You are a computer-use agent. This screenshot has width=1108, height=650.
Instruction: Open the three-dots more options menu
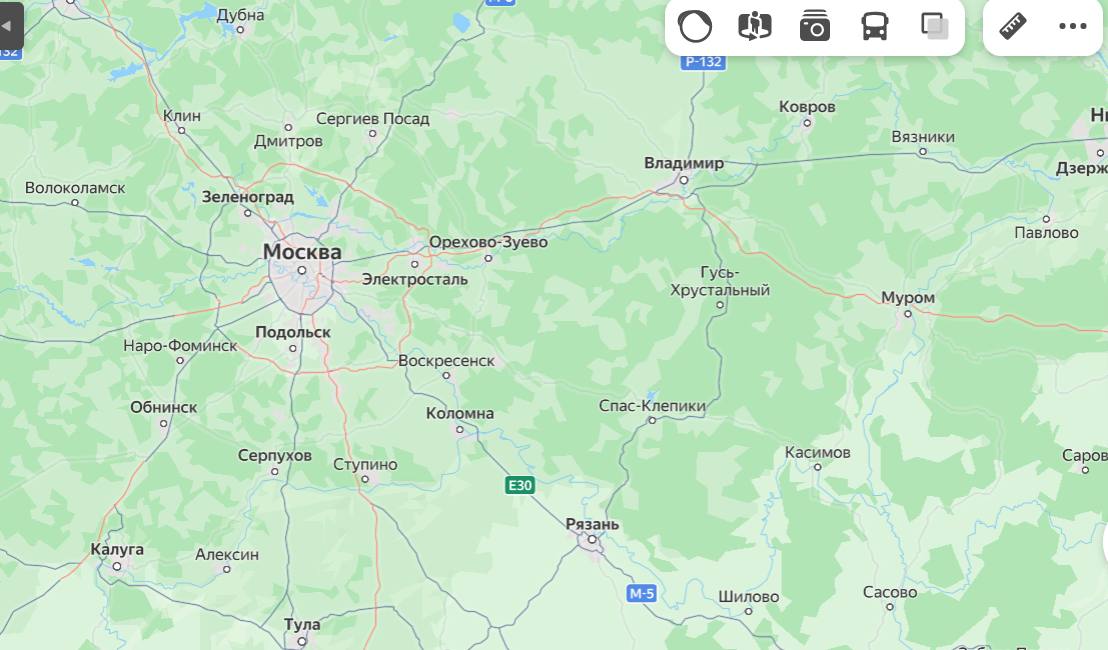(x=1073, y=27)
